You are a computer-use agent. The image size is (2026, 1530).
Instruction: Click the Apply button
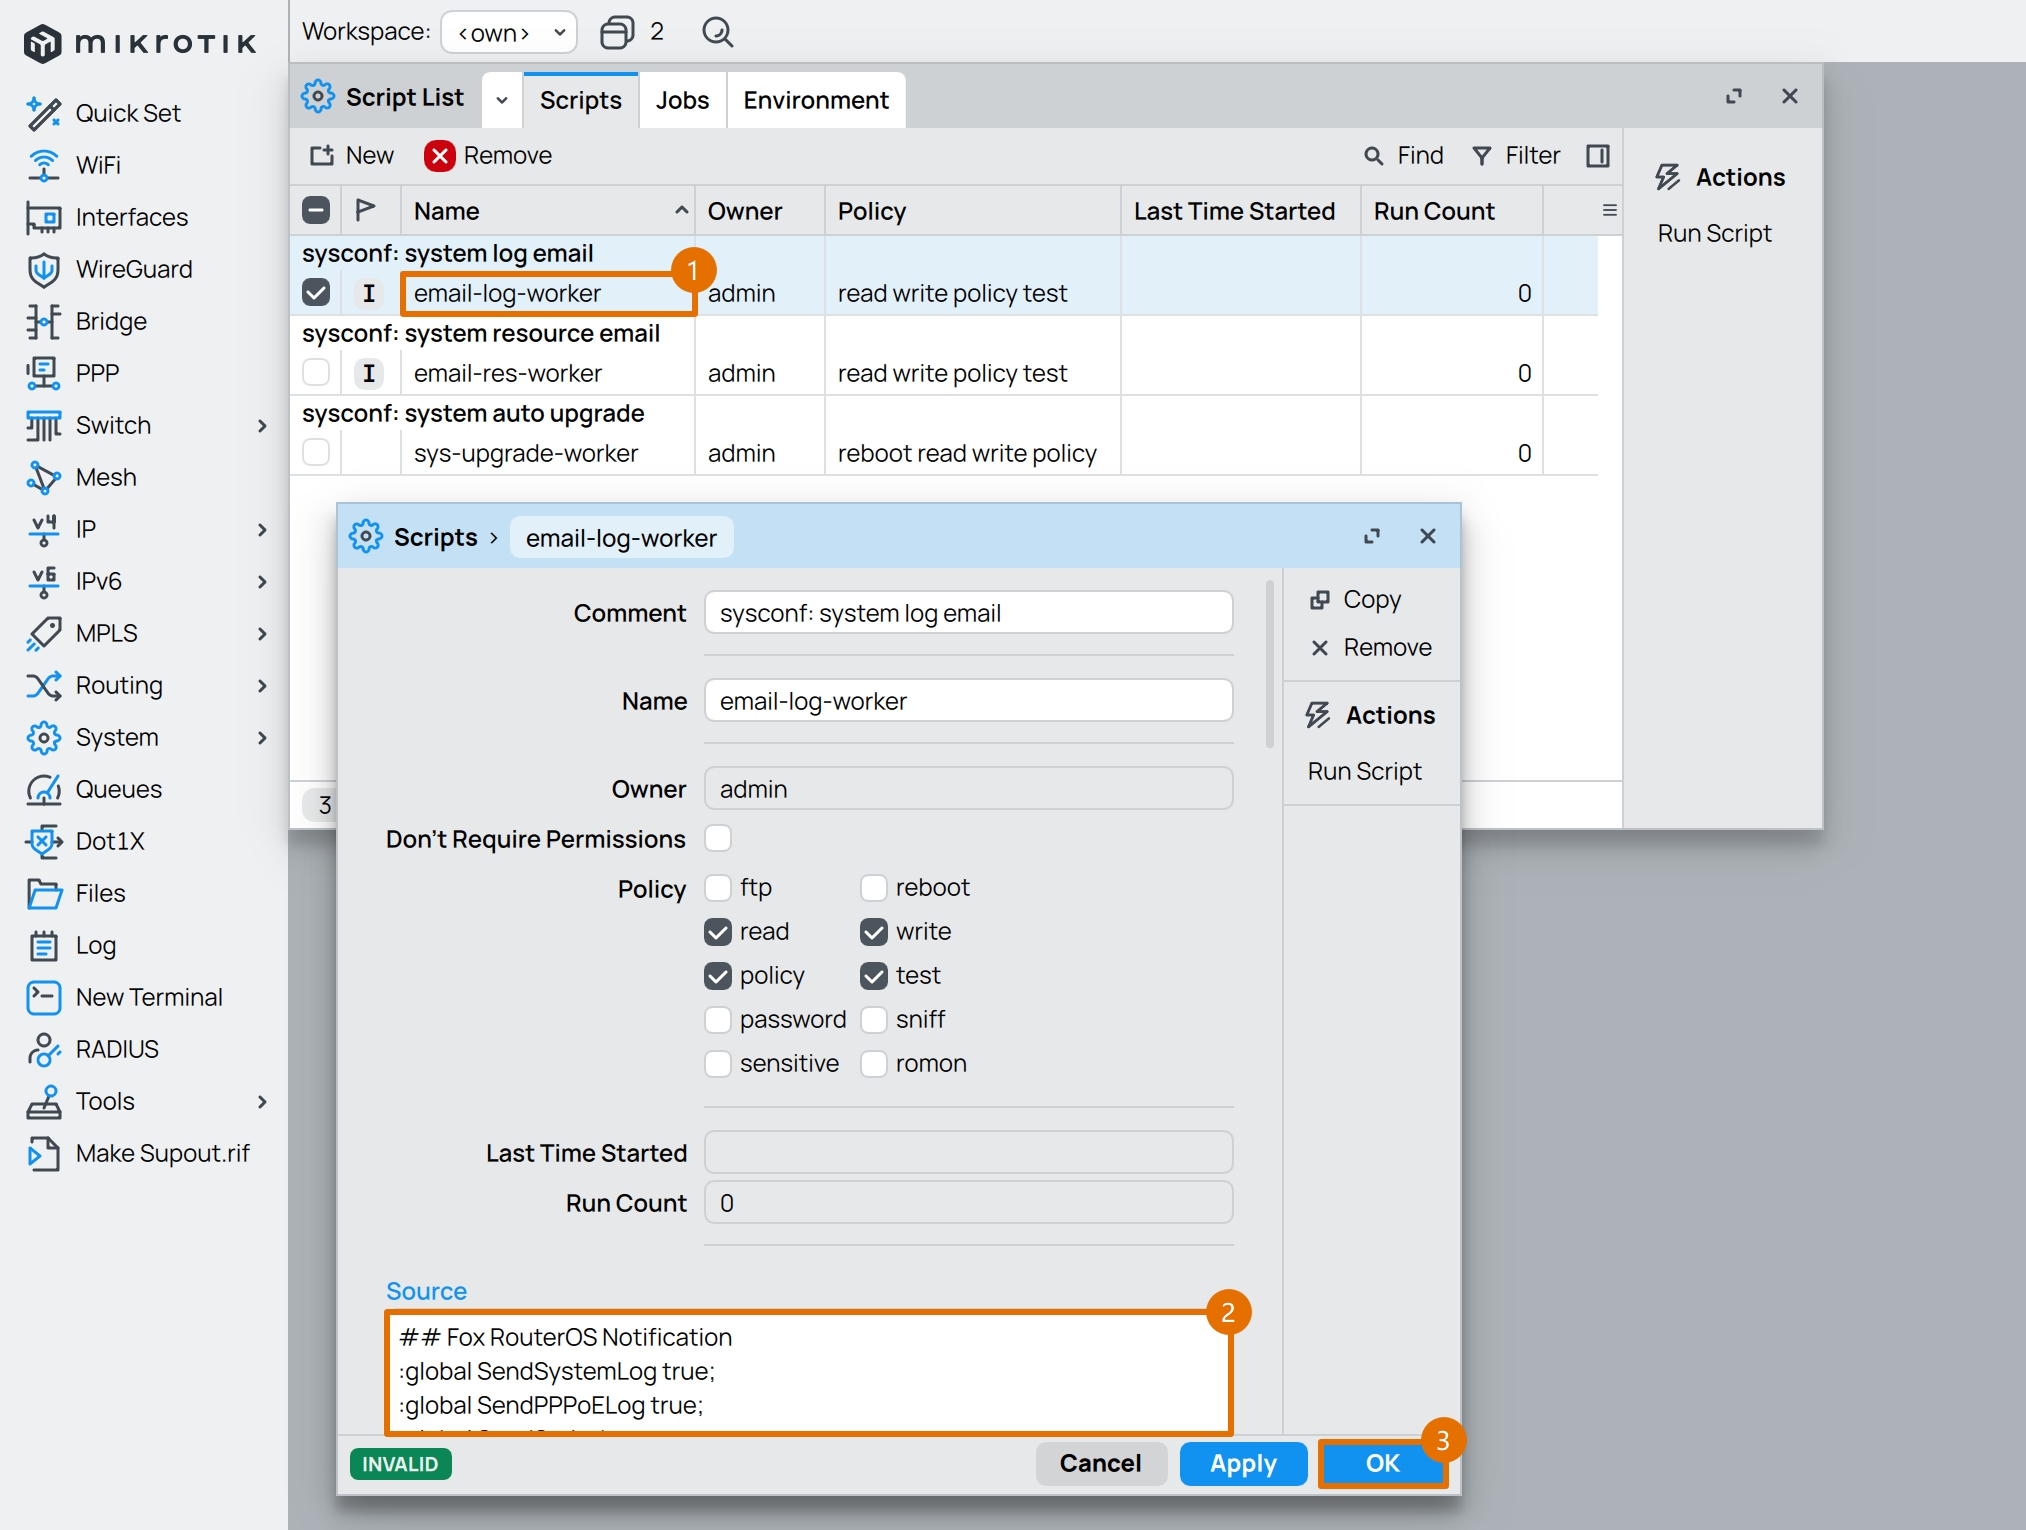coord(1243,1463)
